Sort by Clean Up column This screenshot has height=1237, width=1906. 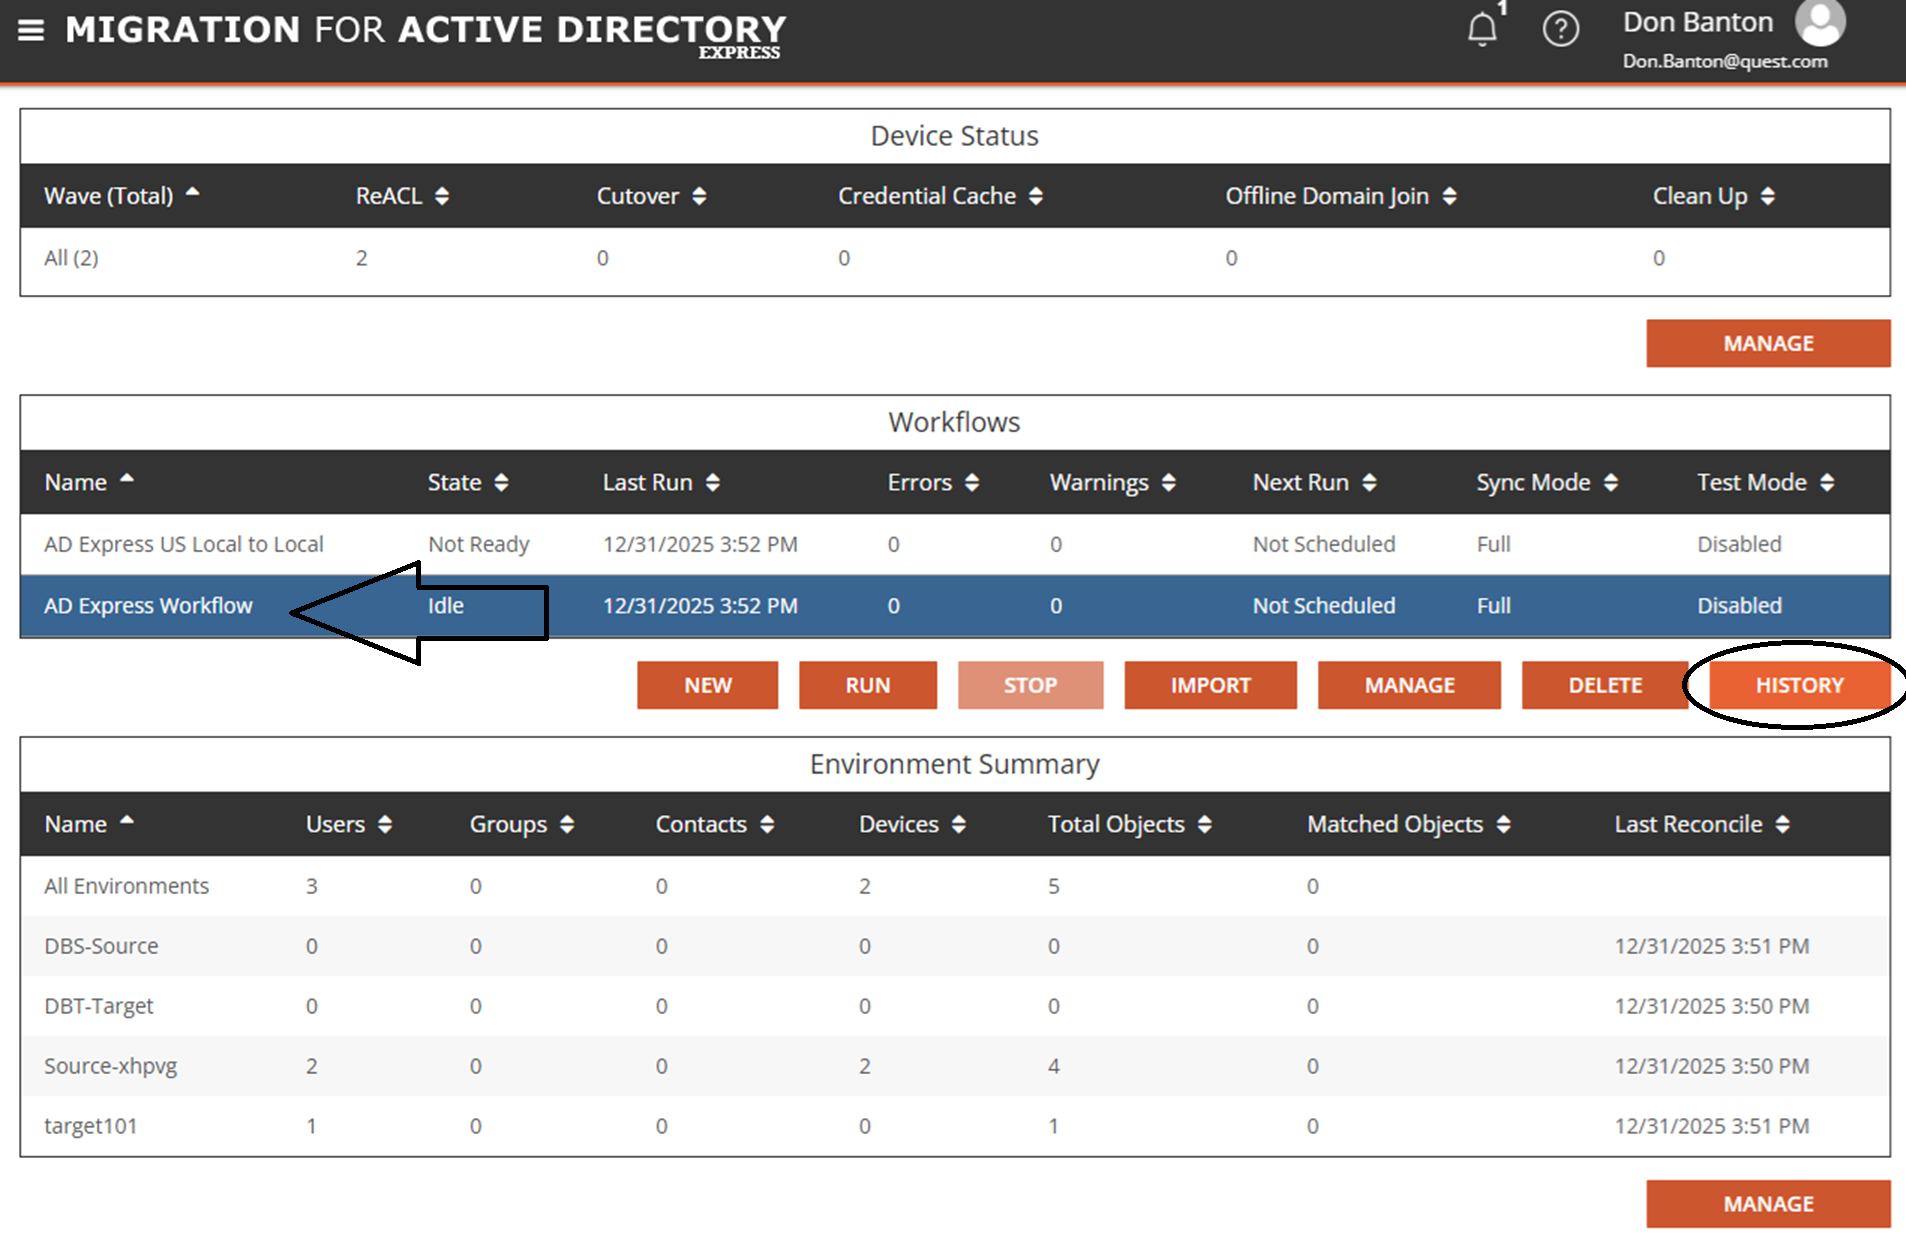coord(1713,196)
